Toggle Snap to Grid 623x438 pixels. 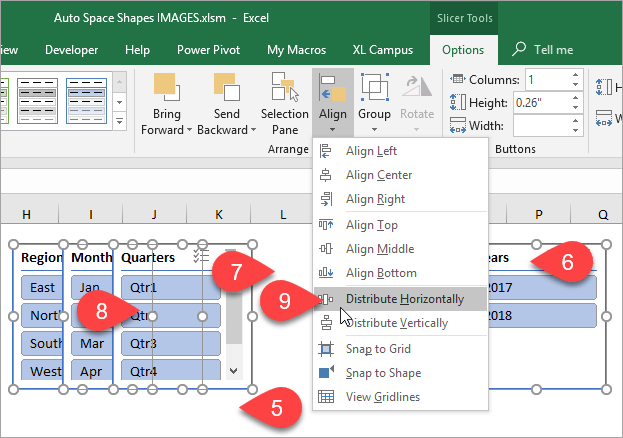pos(378,349)
